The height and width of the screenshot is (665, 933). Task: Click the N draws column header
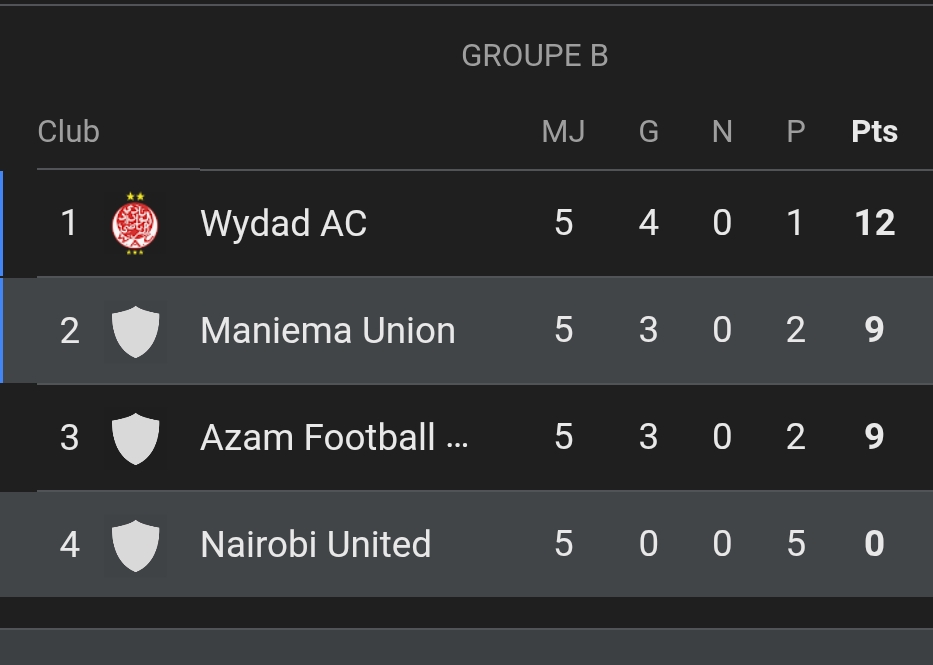coord(722,132)
